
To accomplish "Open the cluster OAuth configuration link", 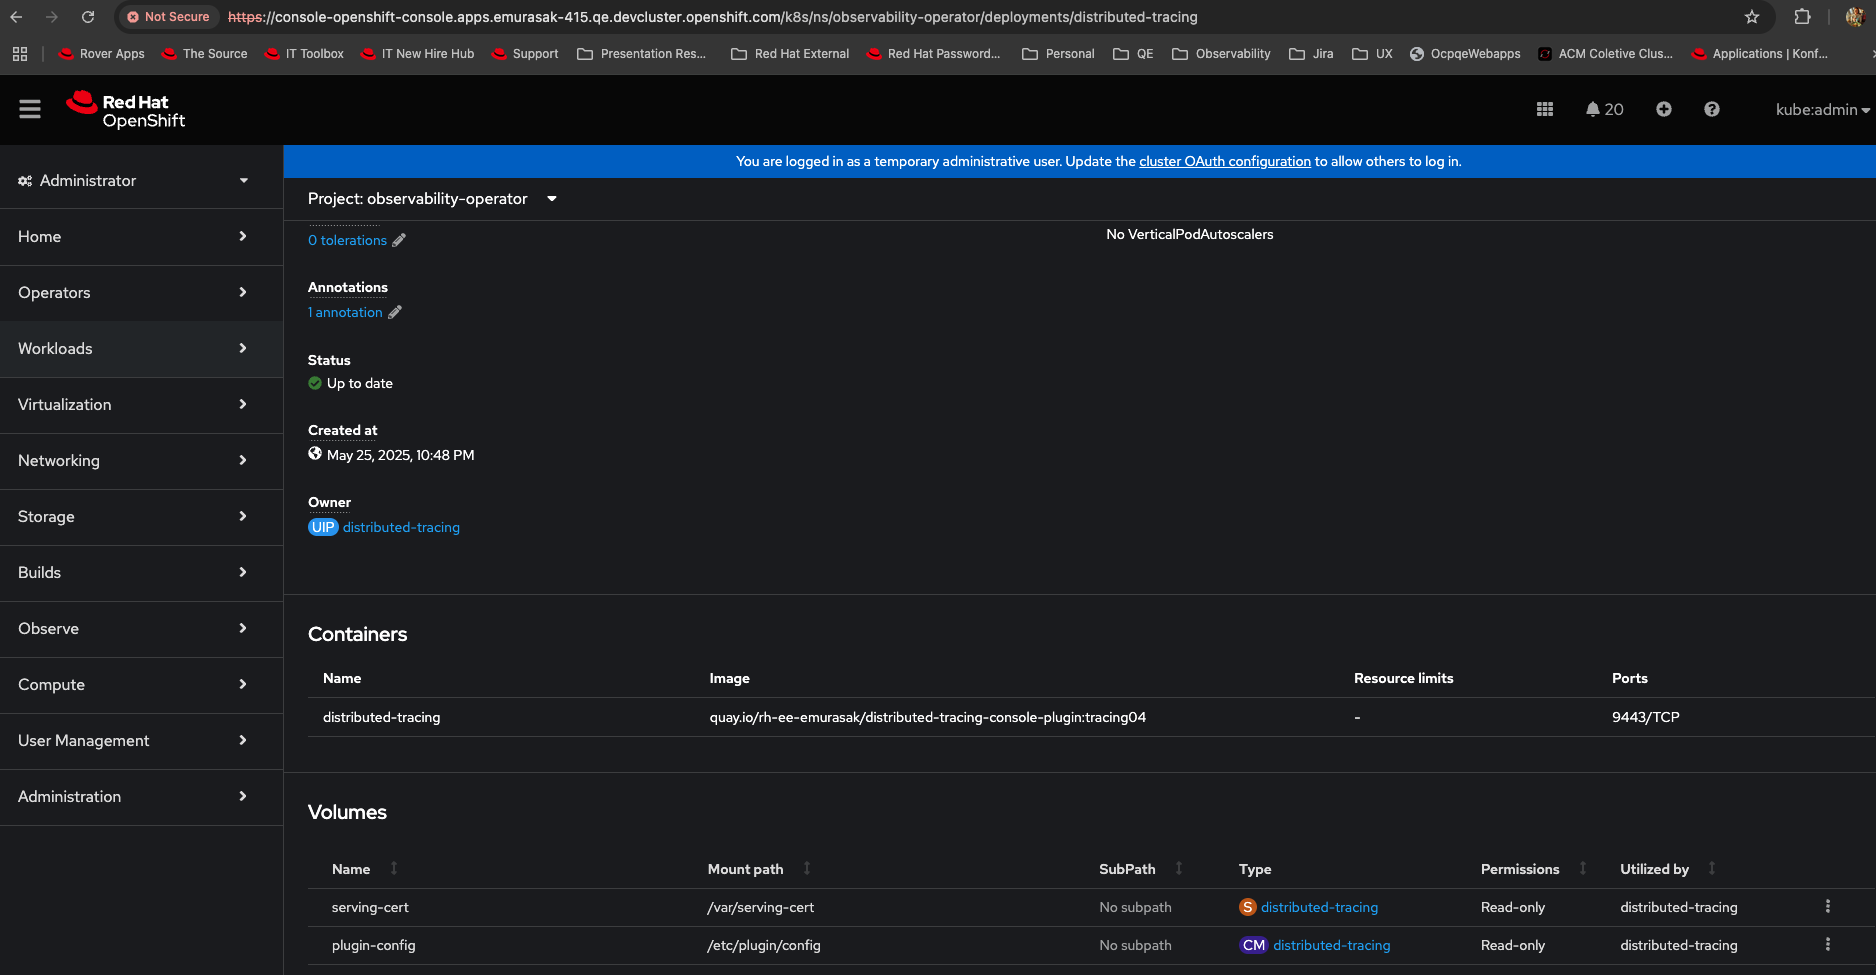I will tap(1225, 161).
